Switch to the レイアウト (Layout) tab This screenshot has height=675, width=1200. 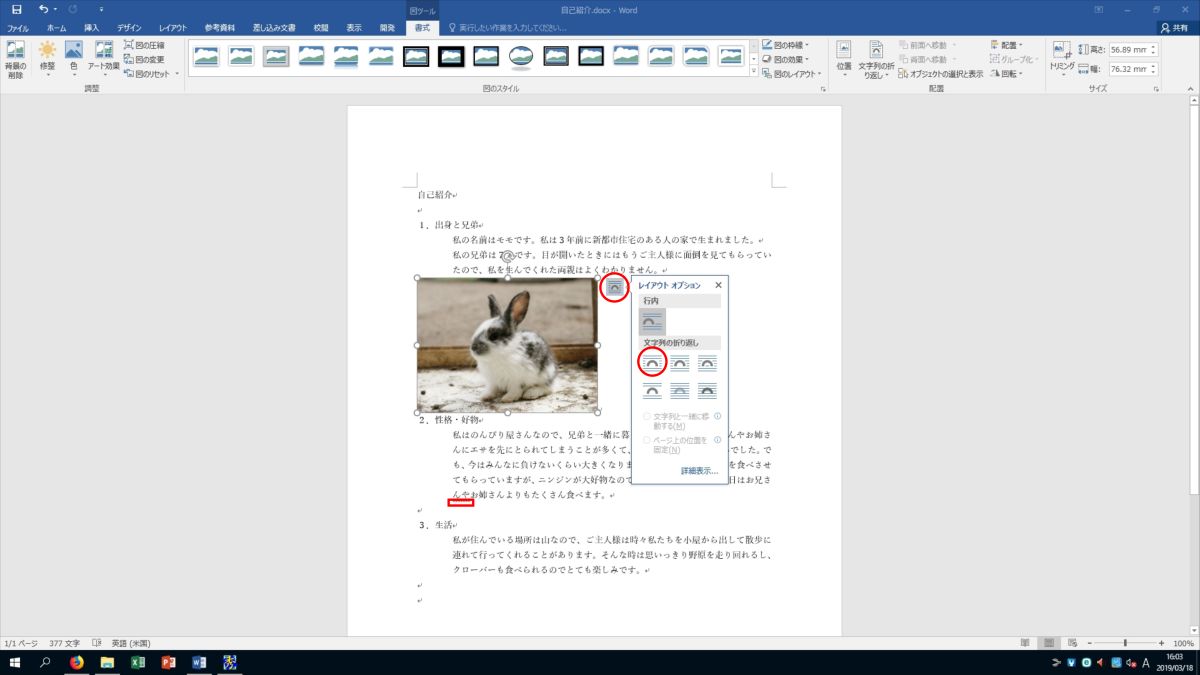pyautogui.click(x=173, y=28)
